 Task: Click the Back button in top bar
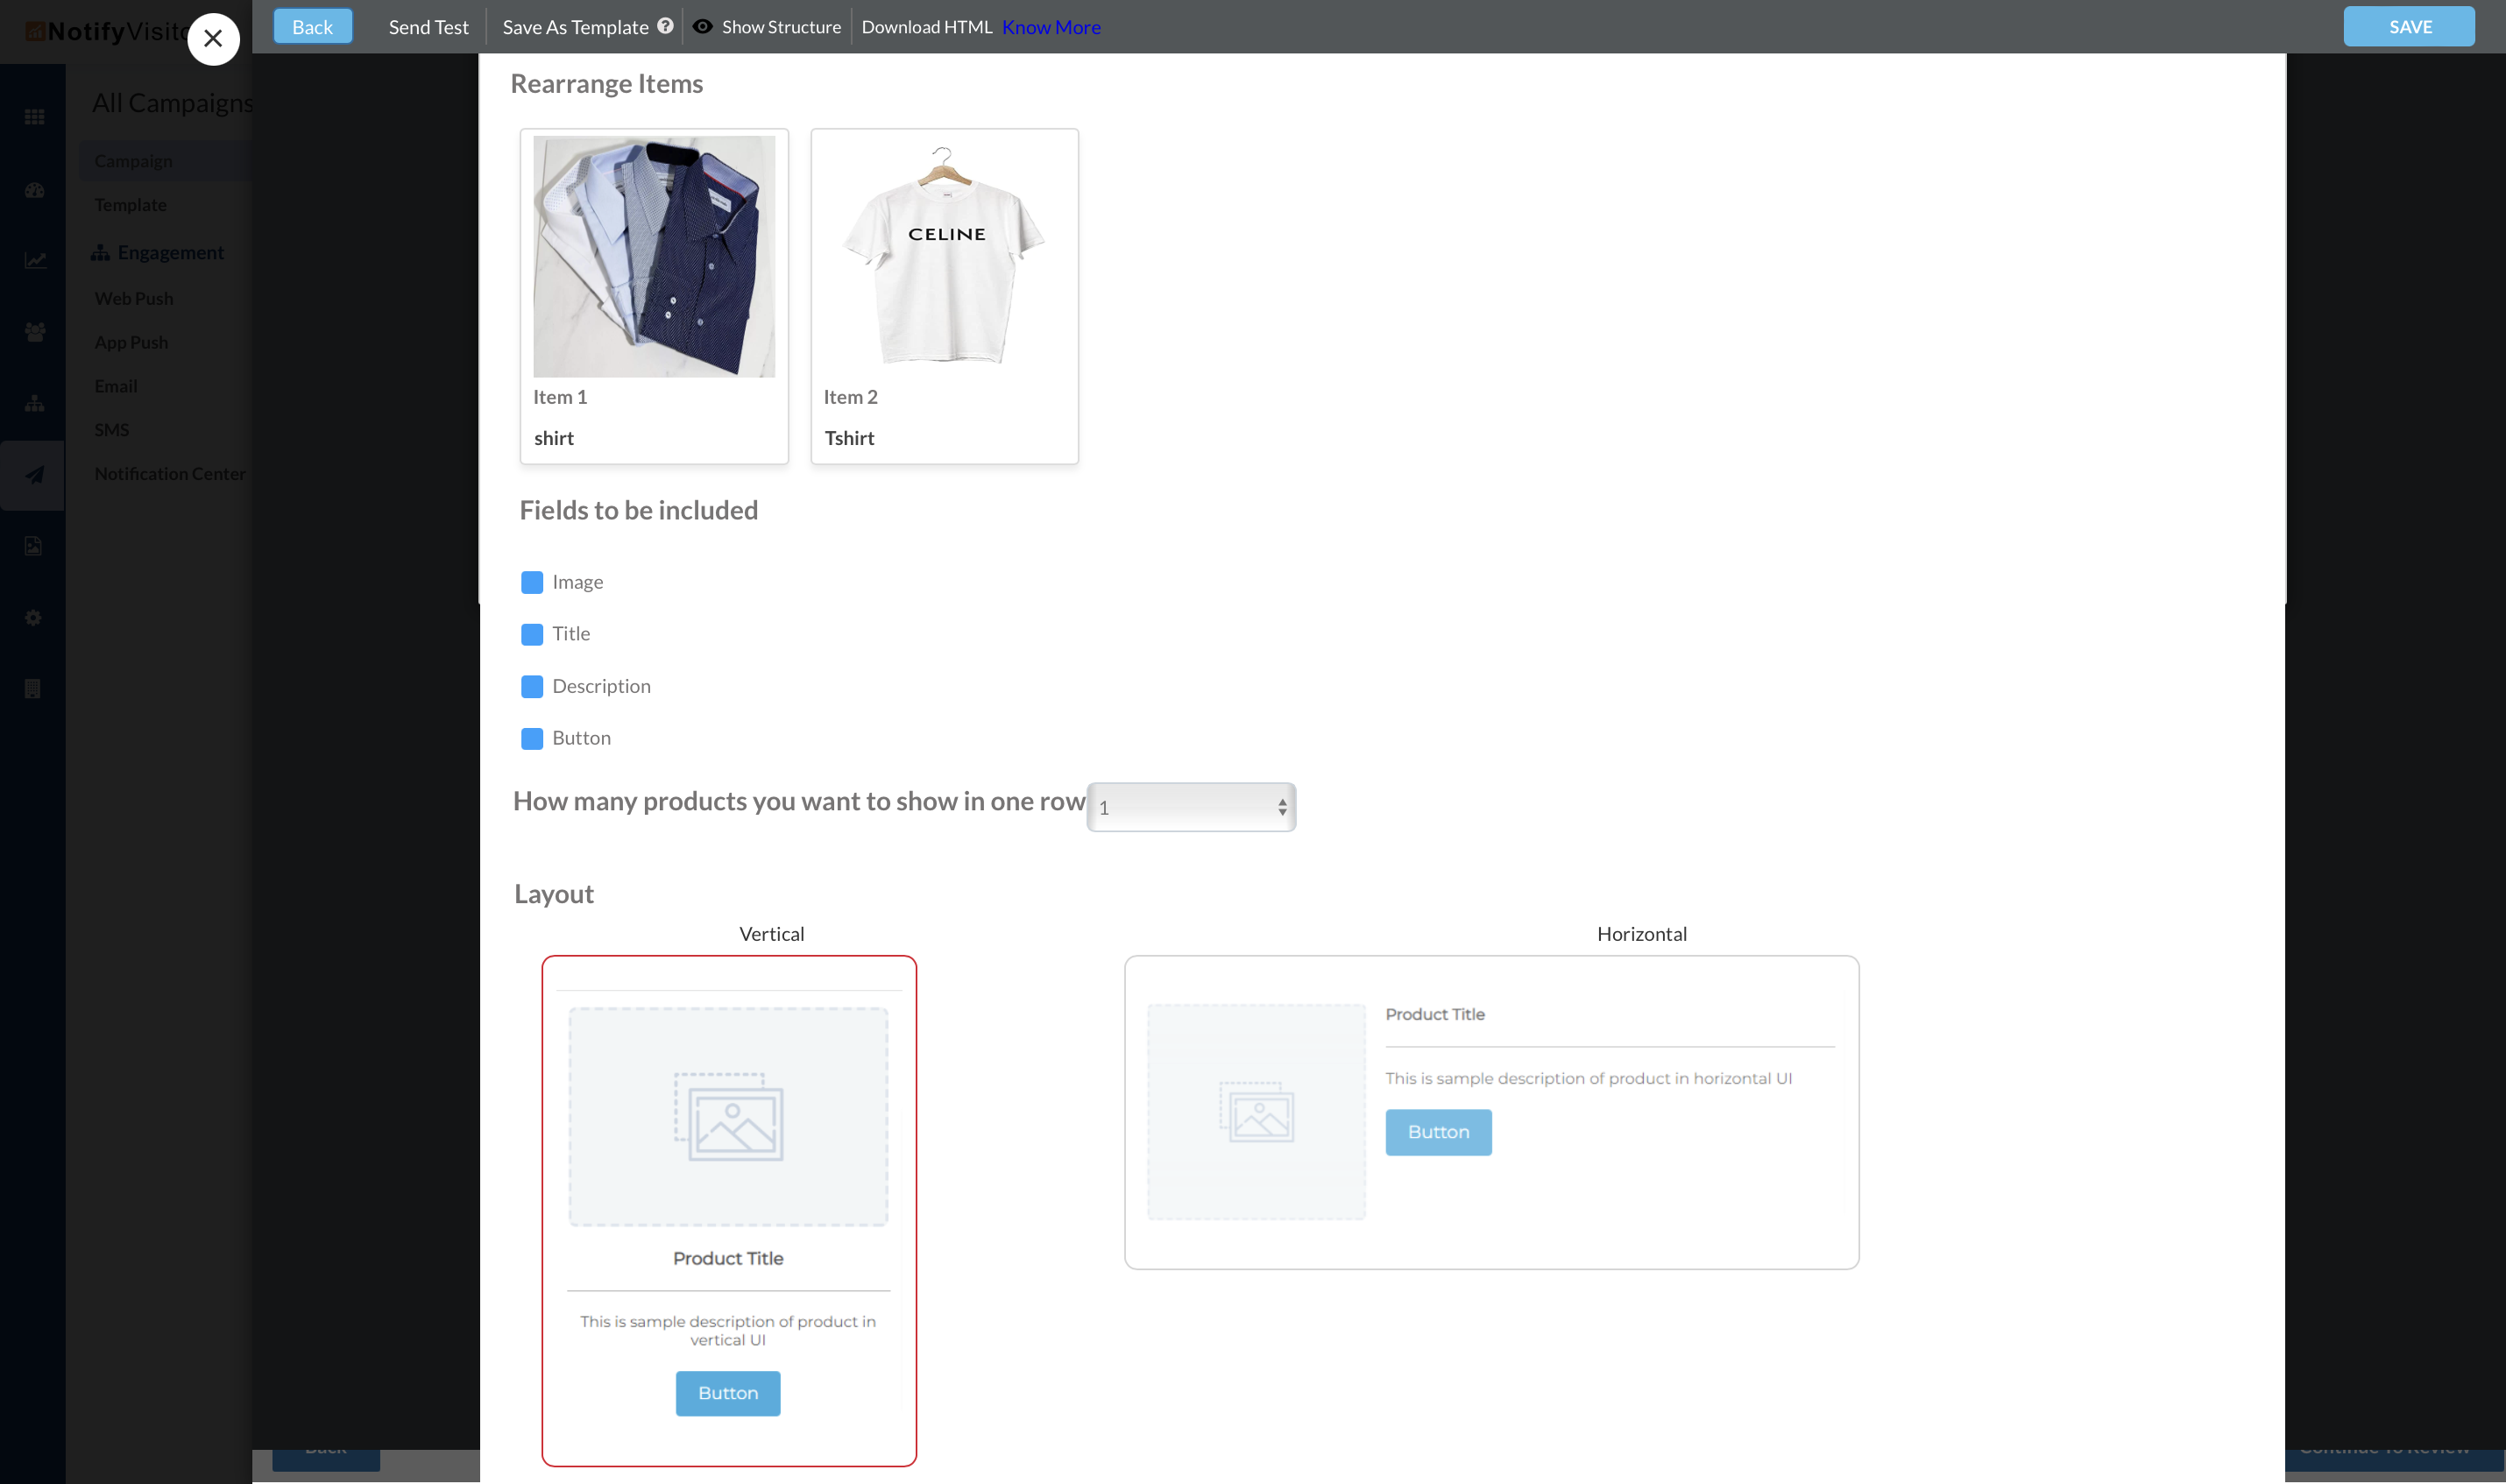point(313,27)
